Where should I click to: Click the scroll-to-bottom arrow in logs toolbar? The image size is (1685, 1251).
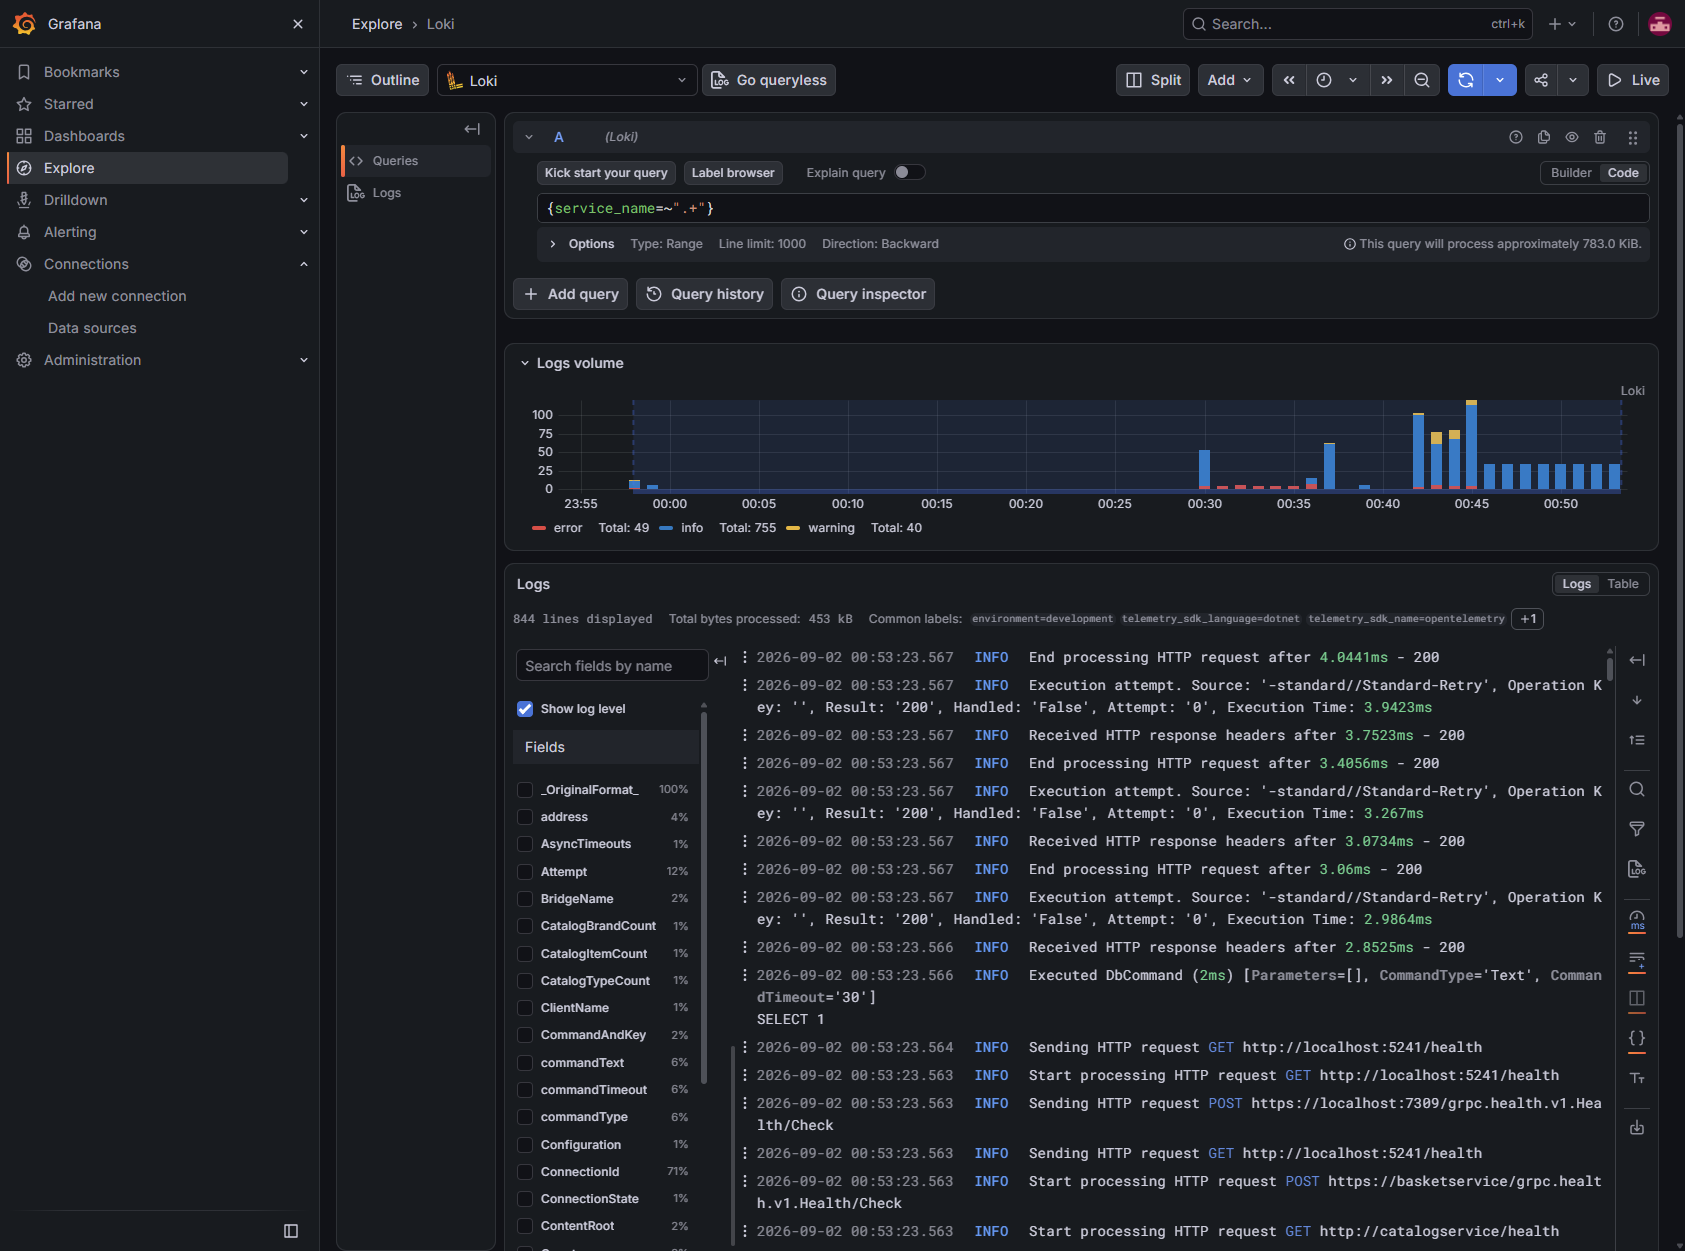point(1637,700)
